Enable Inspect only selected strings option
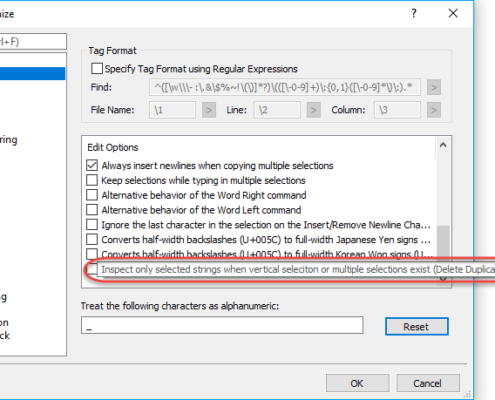The height and width of the screenshot is (400, 495). pos(92,269)
